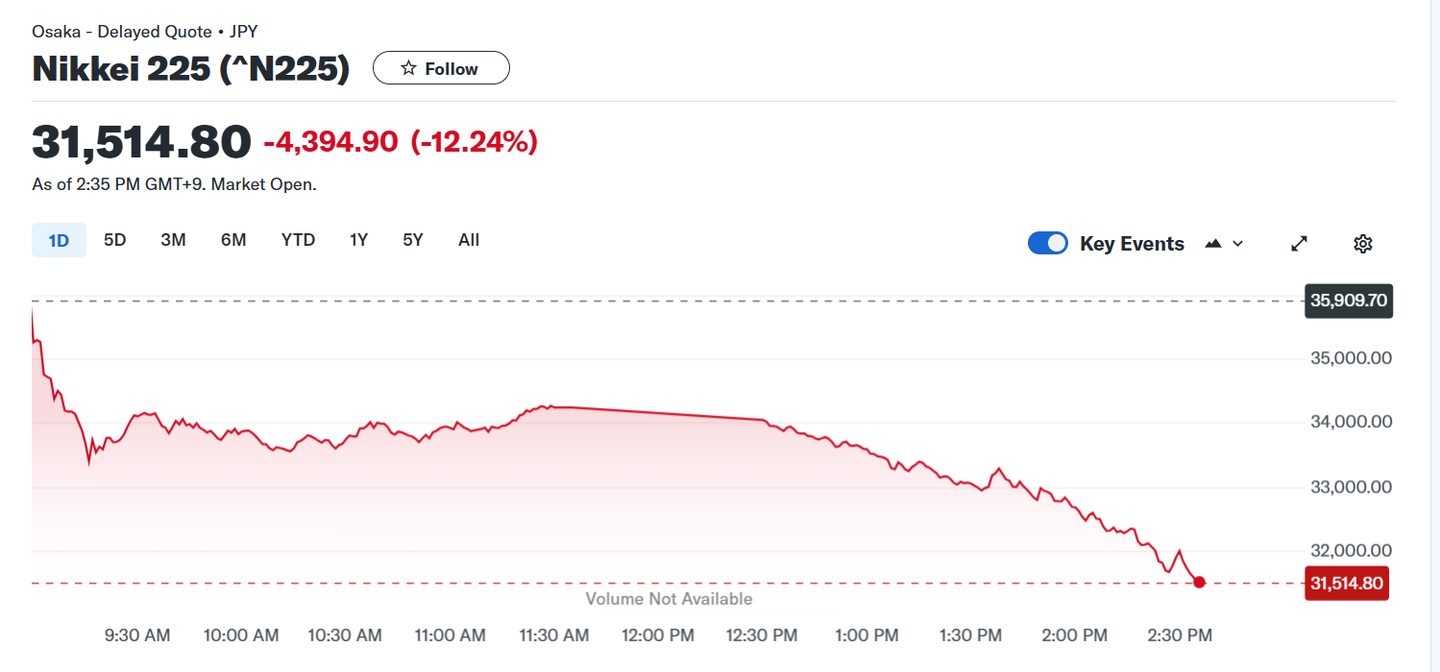Show the 3M time range

coord(173,240)
